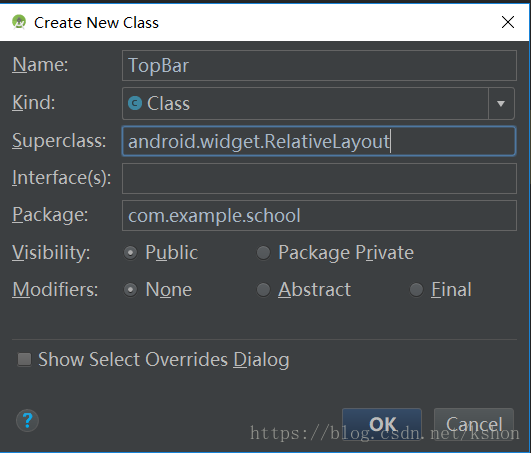Open the help question mark icon
Viewport: 531px width, 453px height.
pyautogui.click(x=27, y=420)
